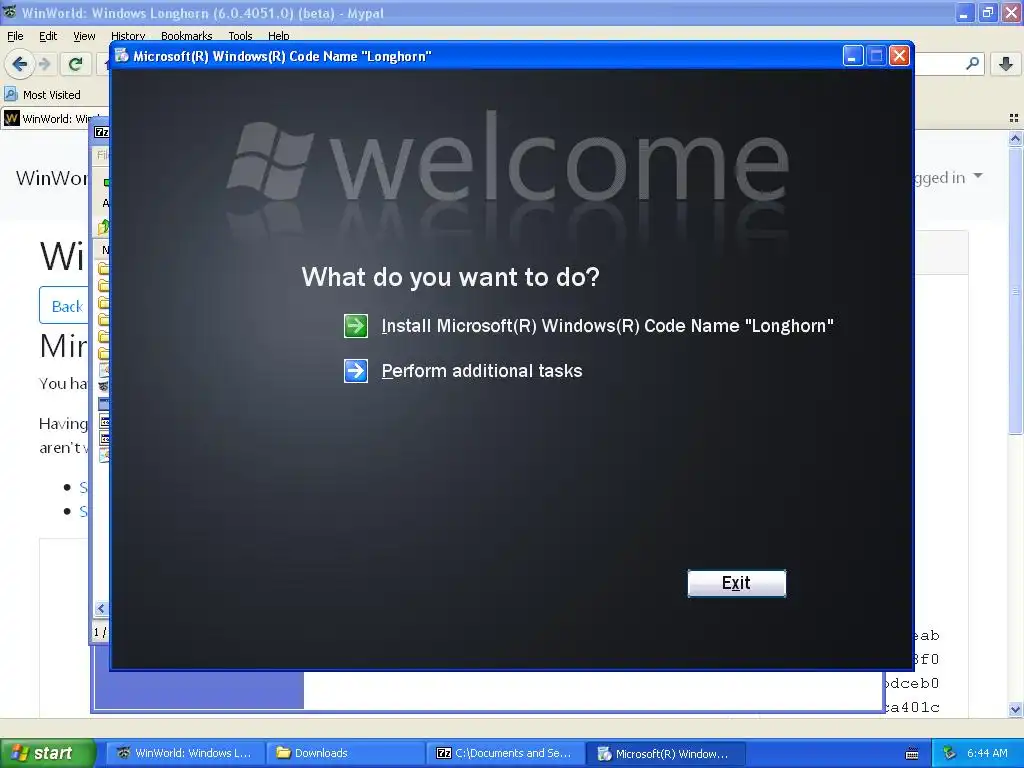
Task: Minimize the Mypal browser window
Action: click(x=965, y=12)
